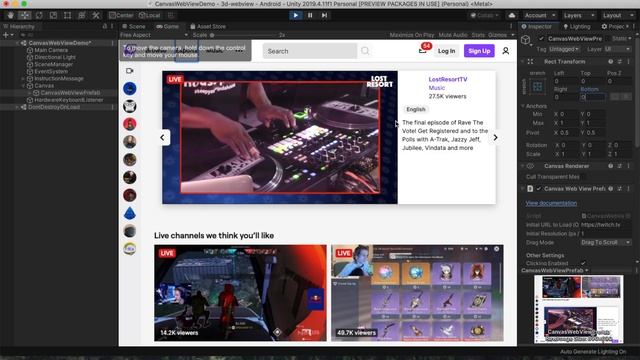Toggle Maximize On Play
640x360 pixels.
[x=412, y=35]
